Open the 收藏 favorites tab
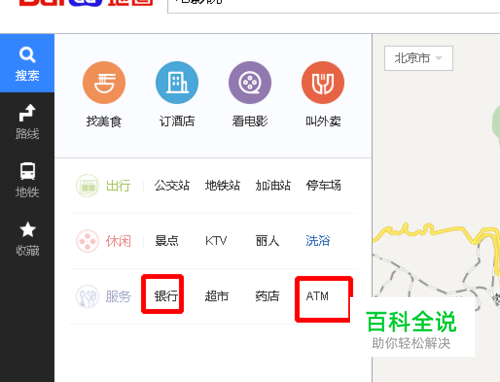500x382 pixels. 27,238
